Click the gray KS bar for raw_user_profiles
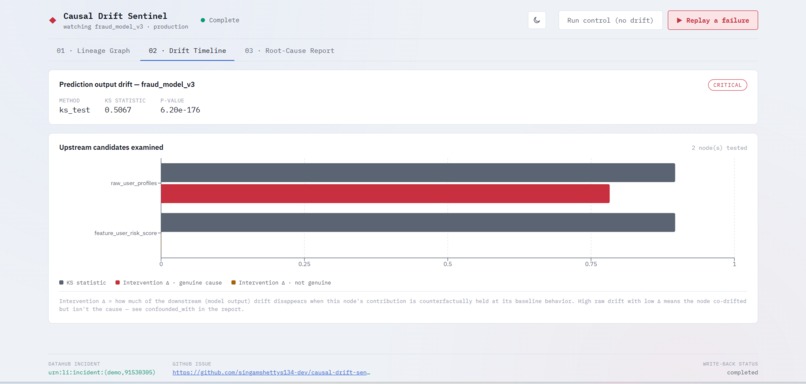Viewport: 806px width, 384px height. pyautogui.click(x=418, y=173)
